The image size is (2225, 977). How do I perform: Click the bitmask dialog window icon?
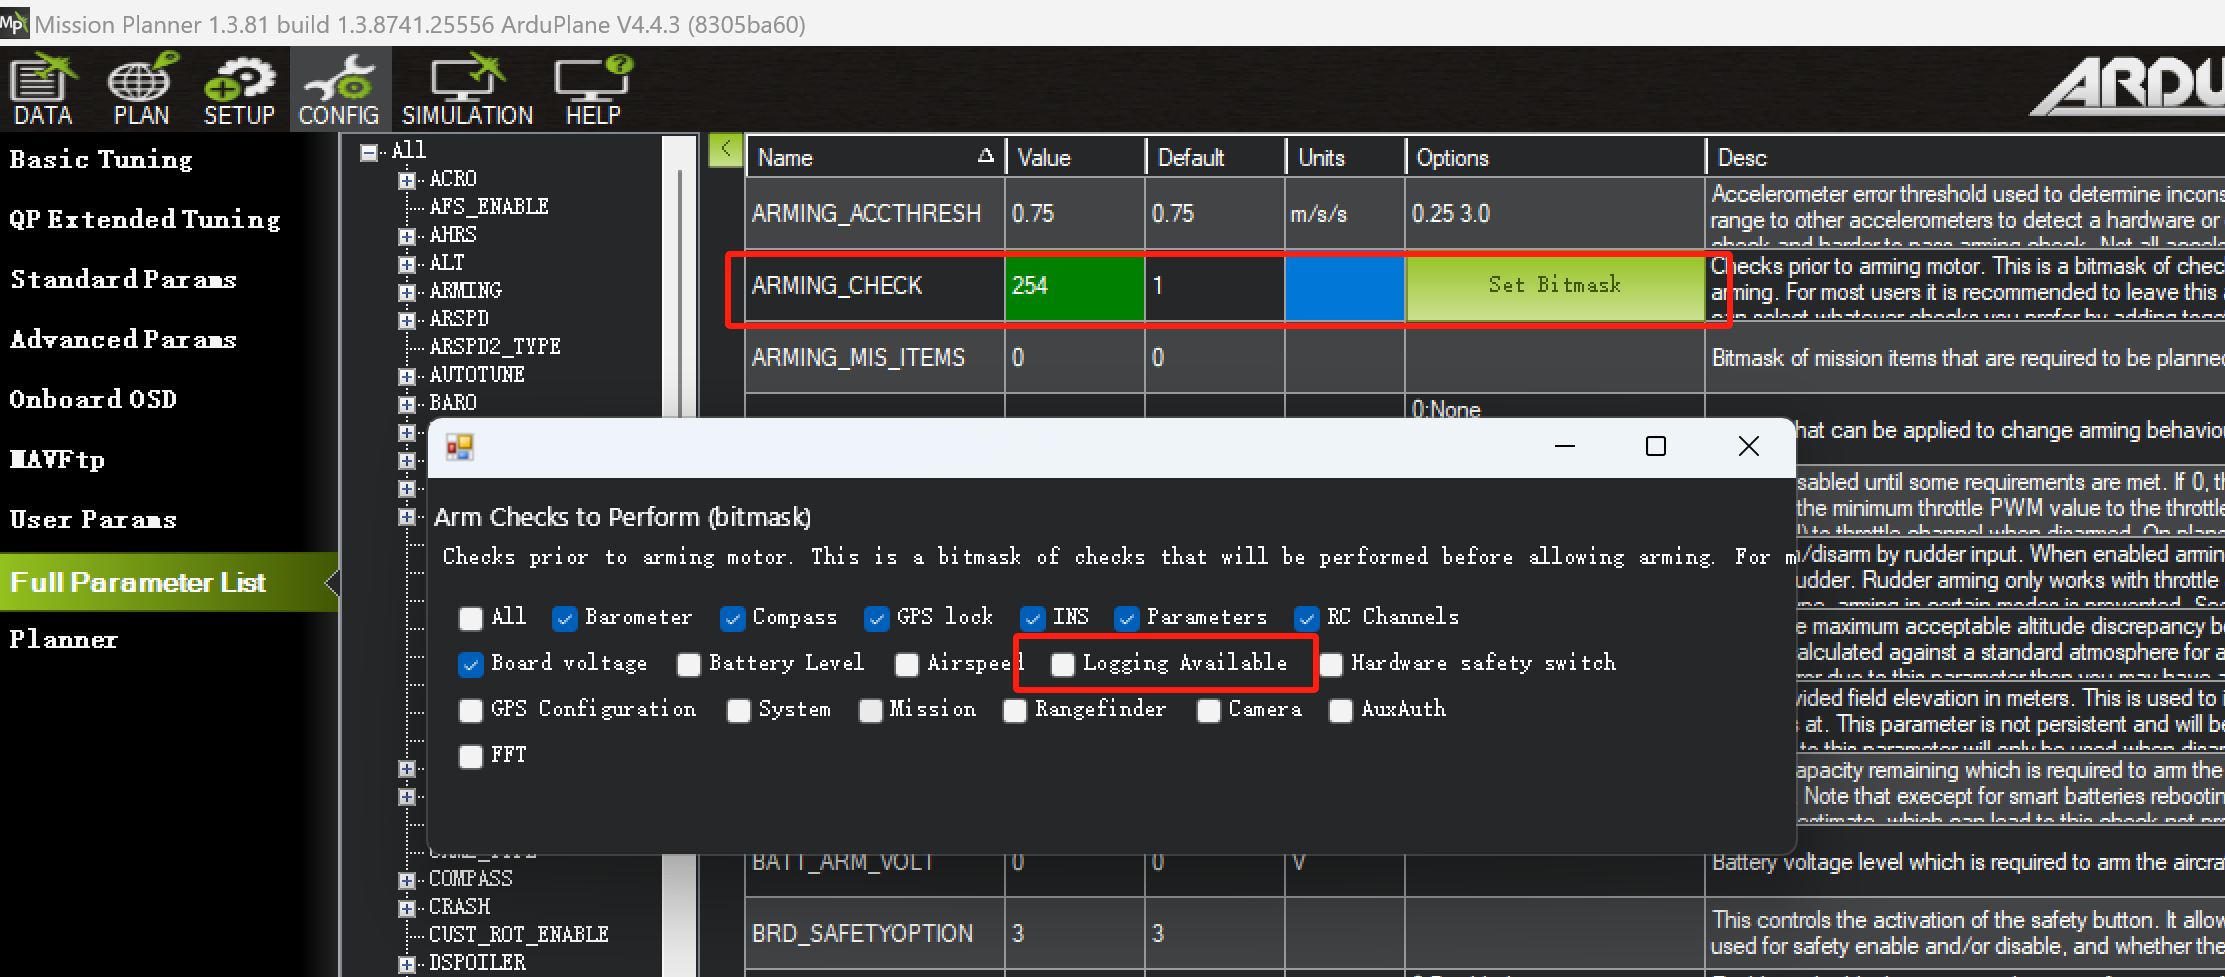pos(460,446)
